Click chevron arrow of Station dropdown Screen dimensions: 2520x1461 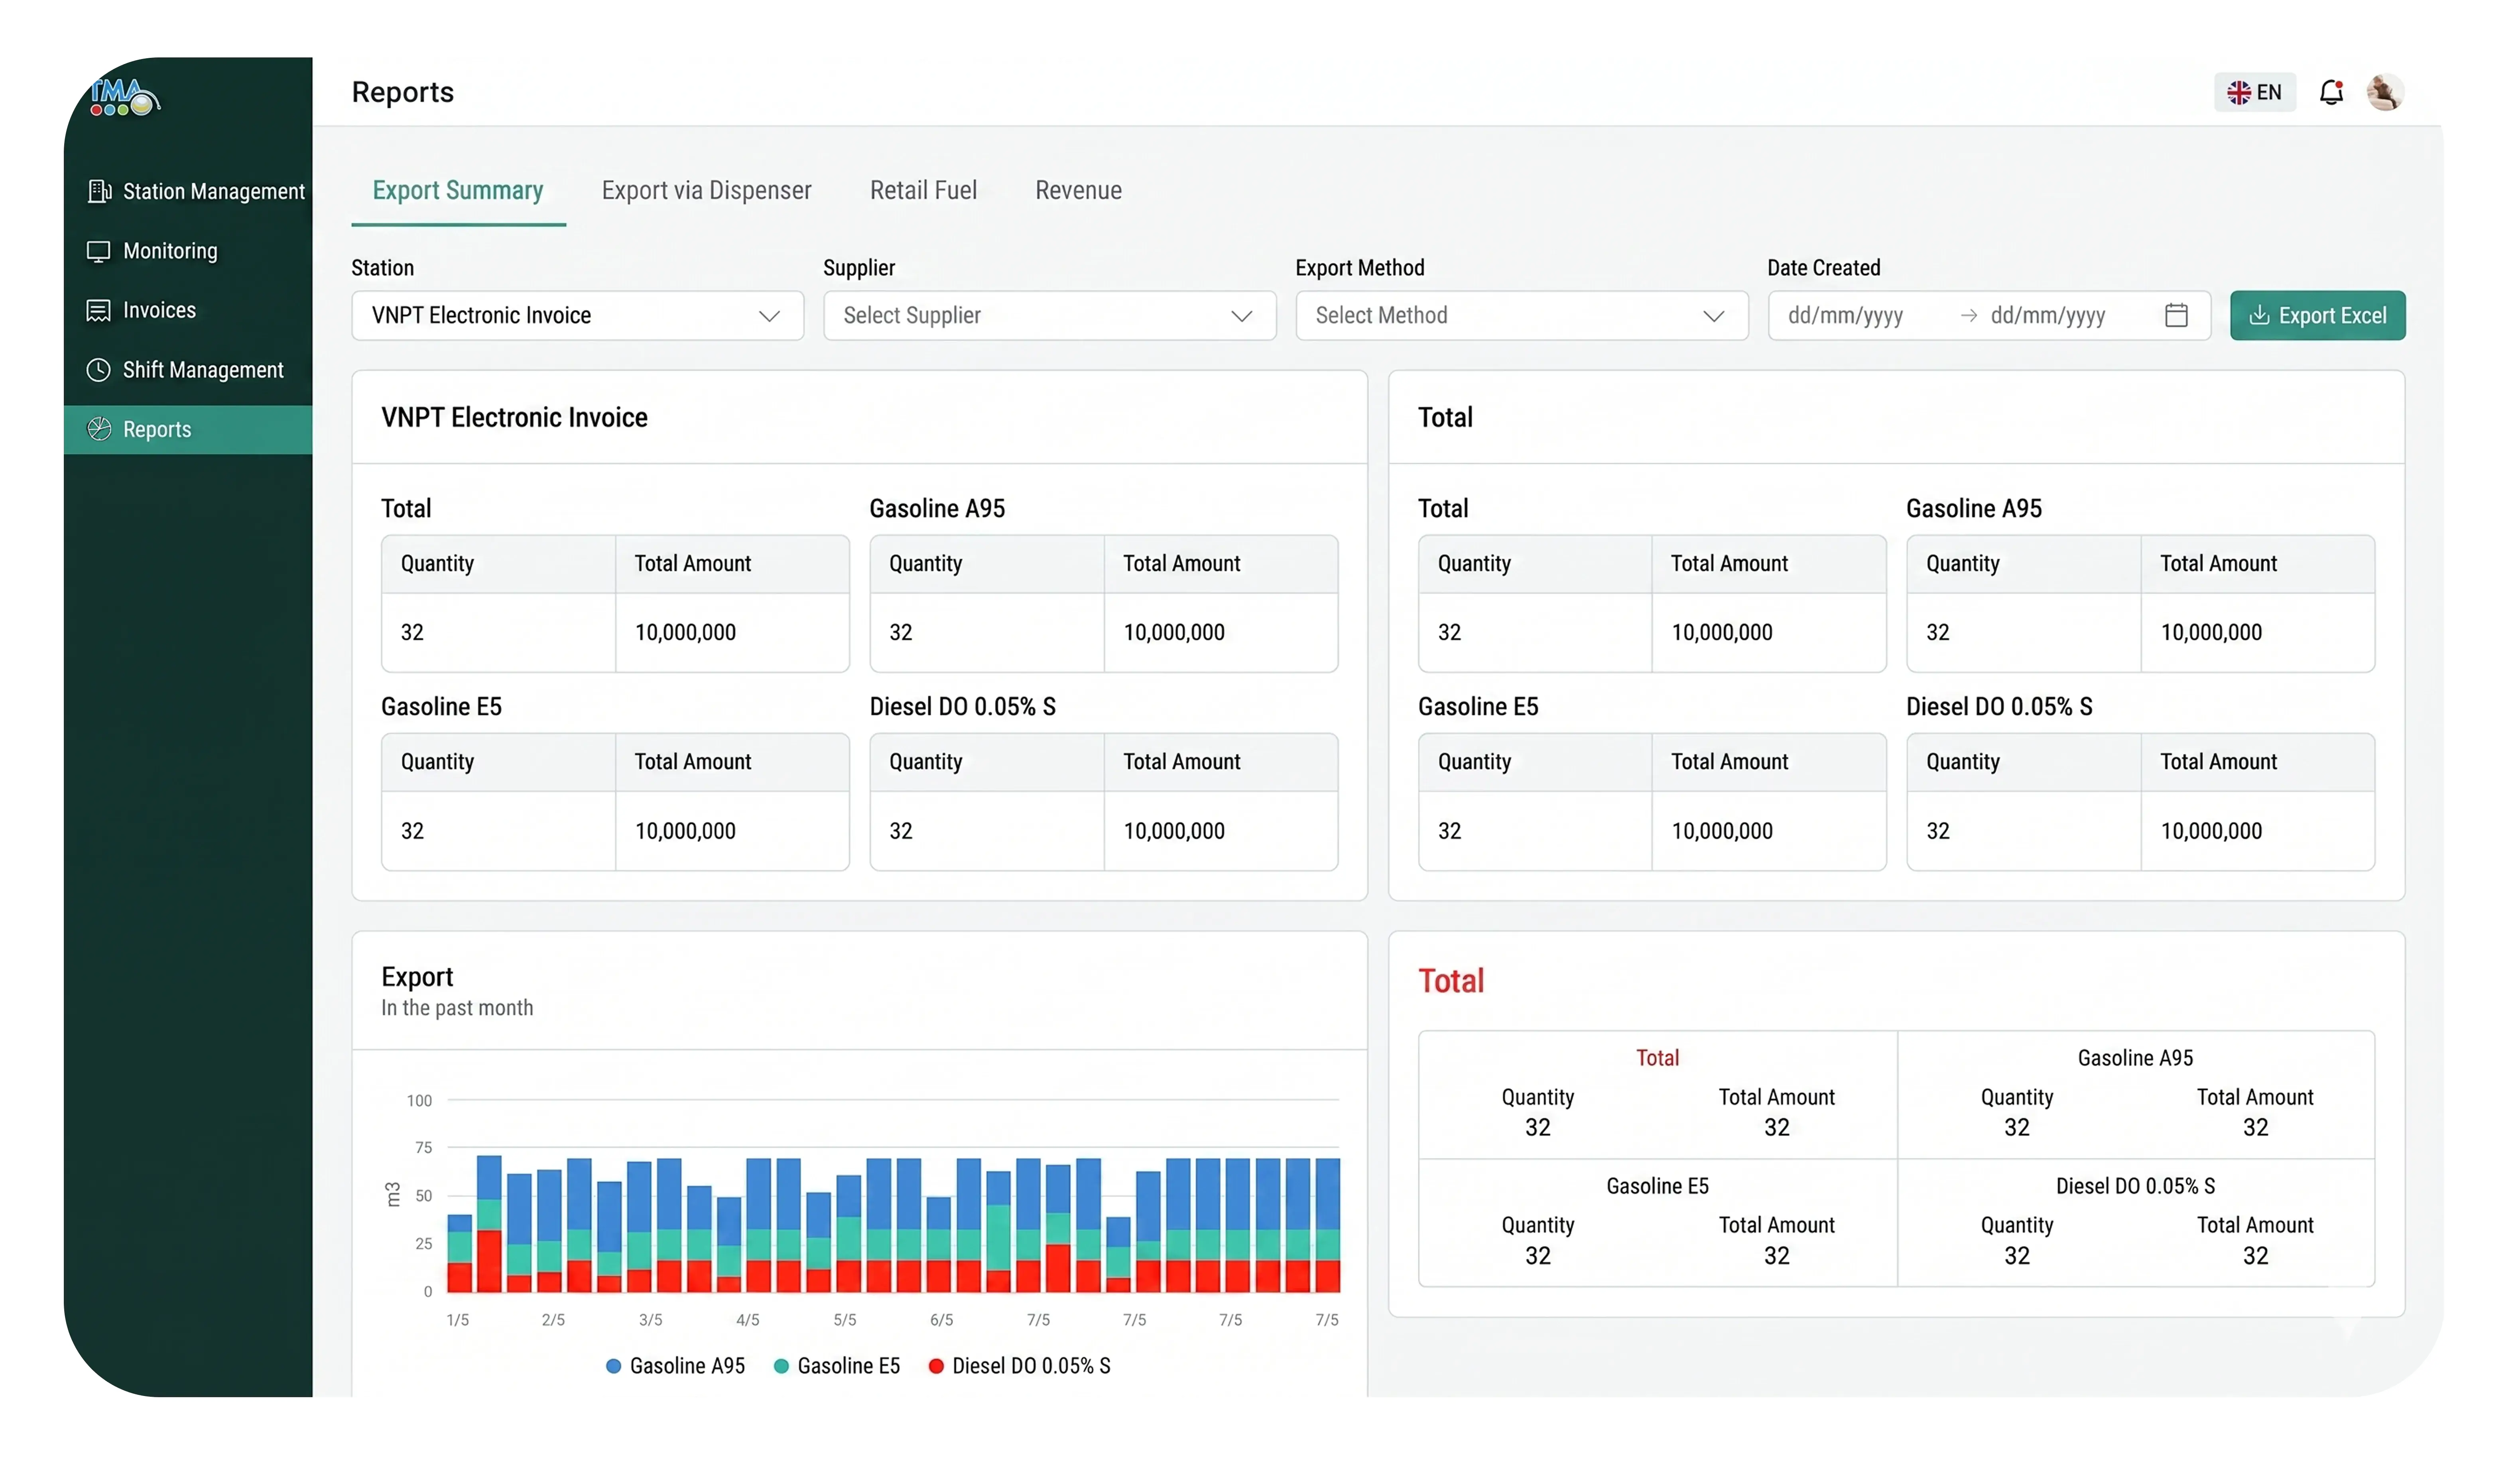click(769, 316)
